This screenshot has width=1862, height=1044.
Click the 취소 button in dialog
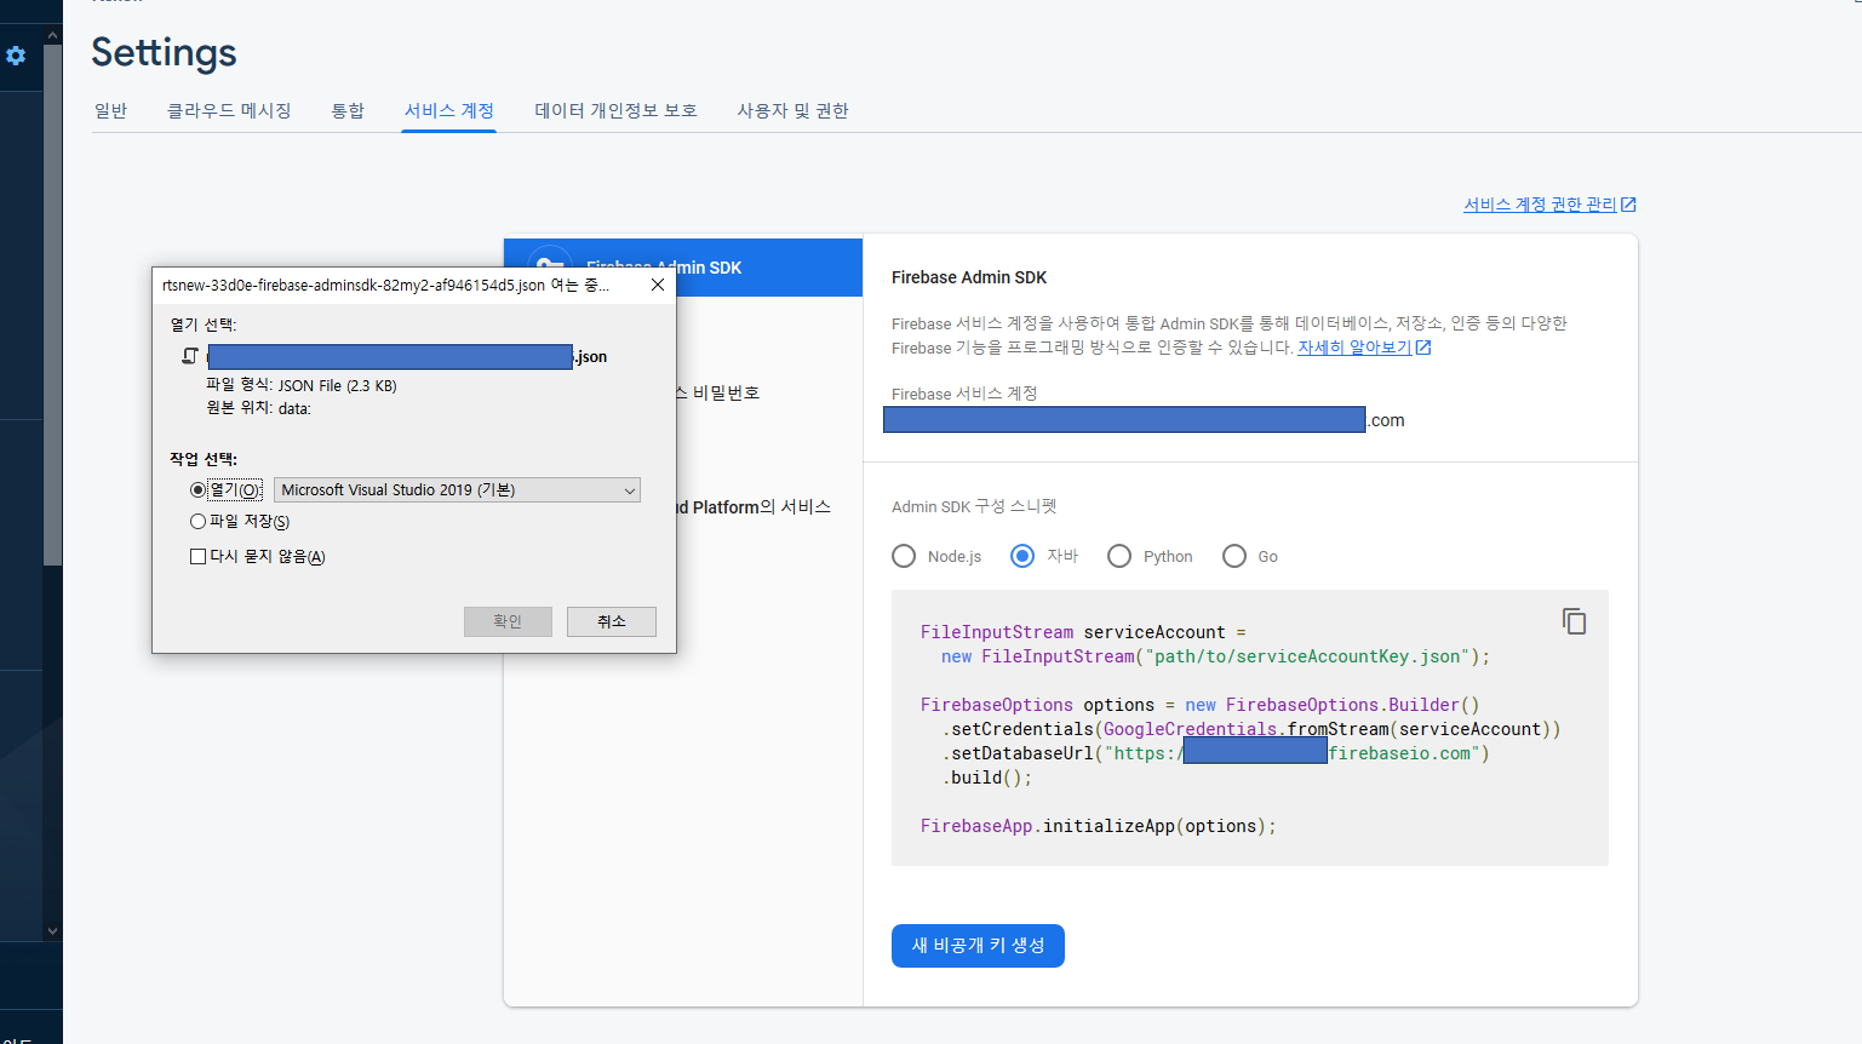[611, 621]
